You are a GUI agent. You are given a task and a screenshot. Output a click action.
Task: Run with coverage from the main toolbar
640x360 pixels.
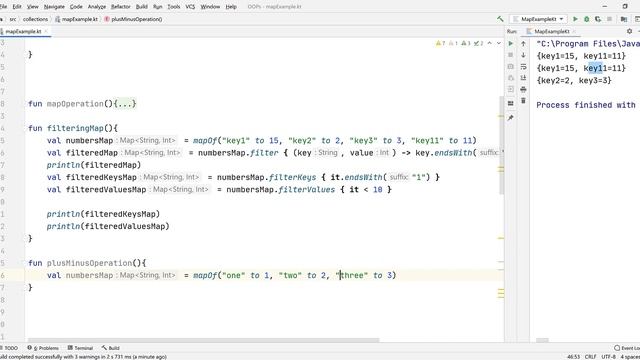(x=598, y=19)
